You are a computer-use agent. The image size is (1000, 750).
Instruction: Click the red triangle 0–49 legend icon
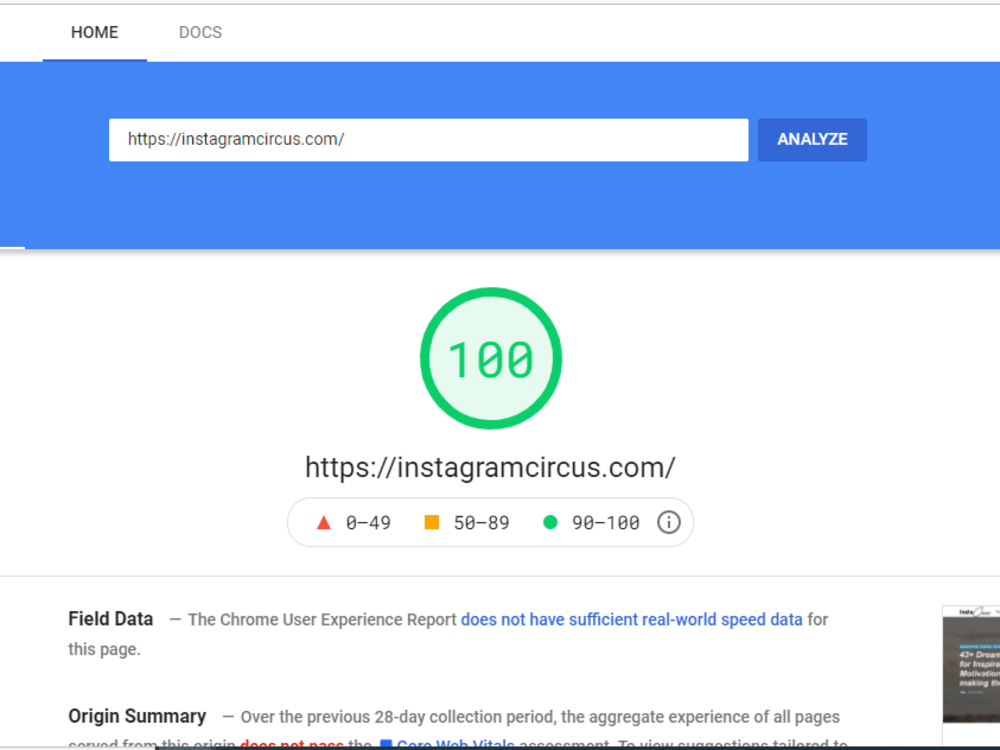tap(324, 523)
